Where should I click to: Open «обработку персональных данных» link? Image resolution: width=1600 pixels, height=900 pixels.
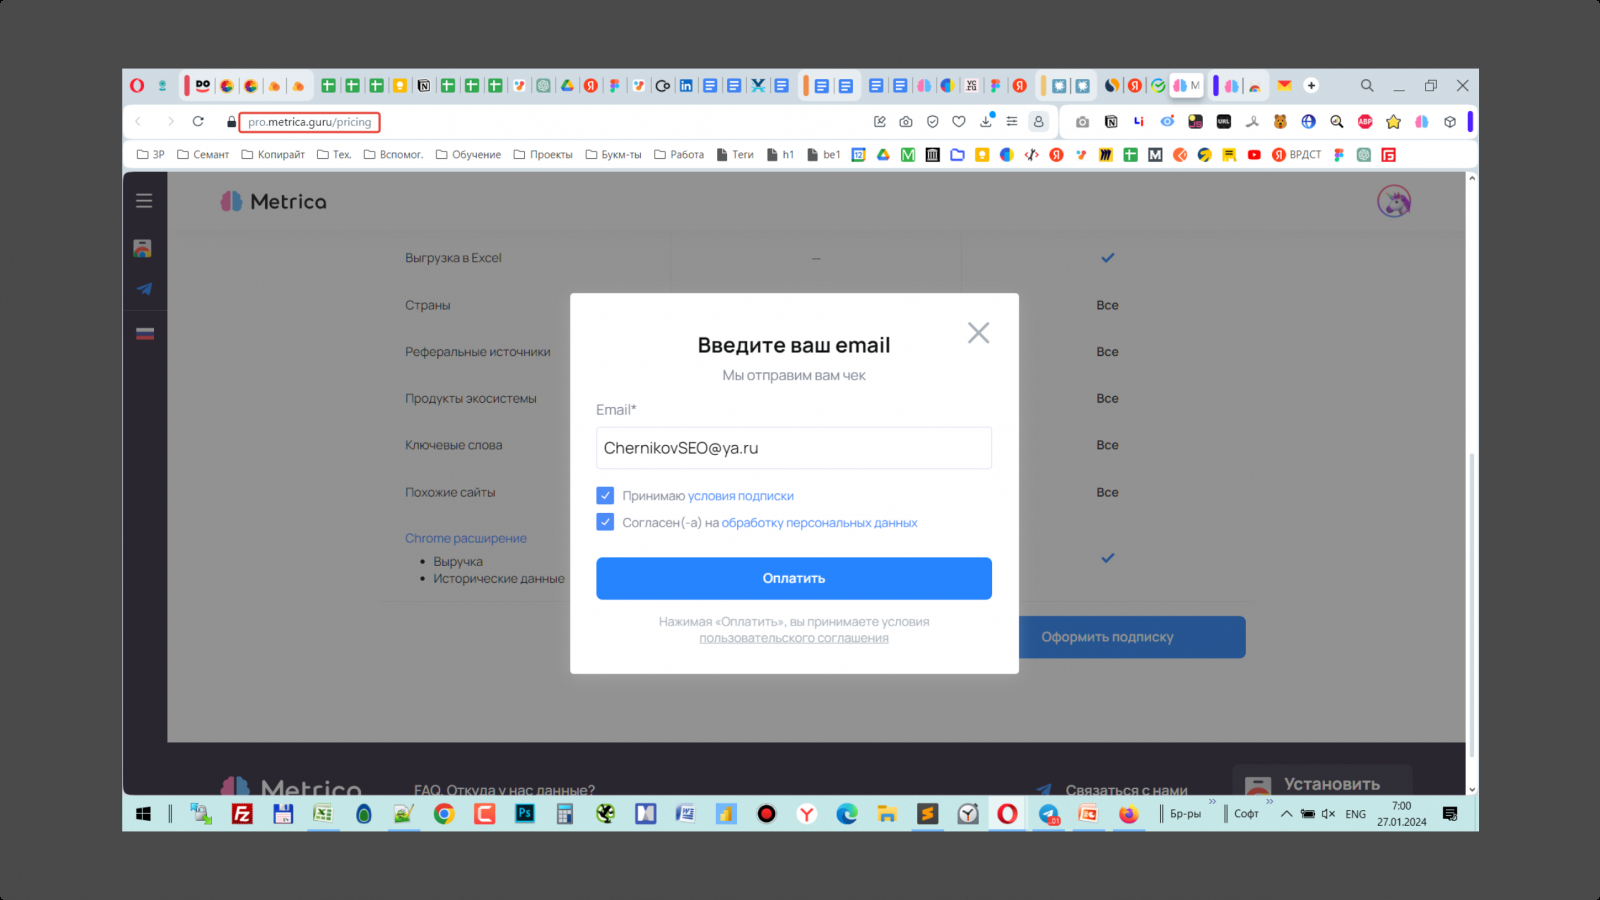pyautogui.click(x=819, y=523)
